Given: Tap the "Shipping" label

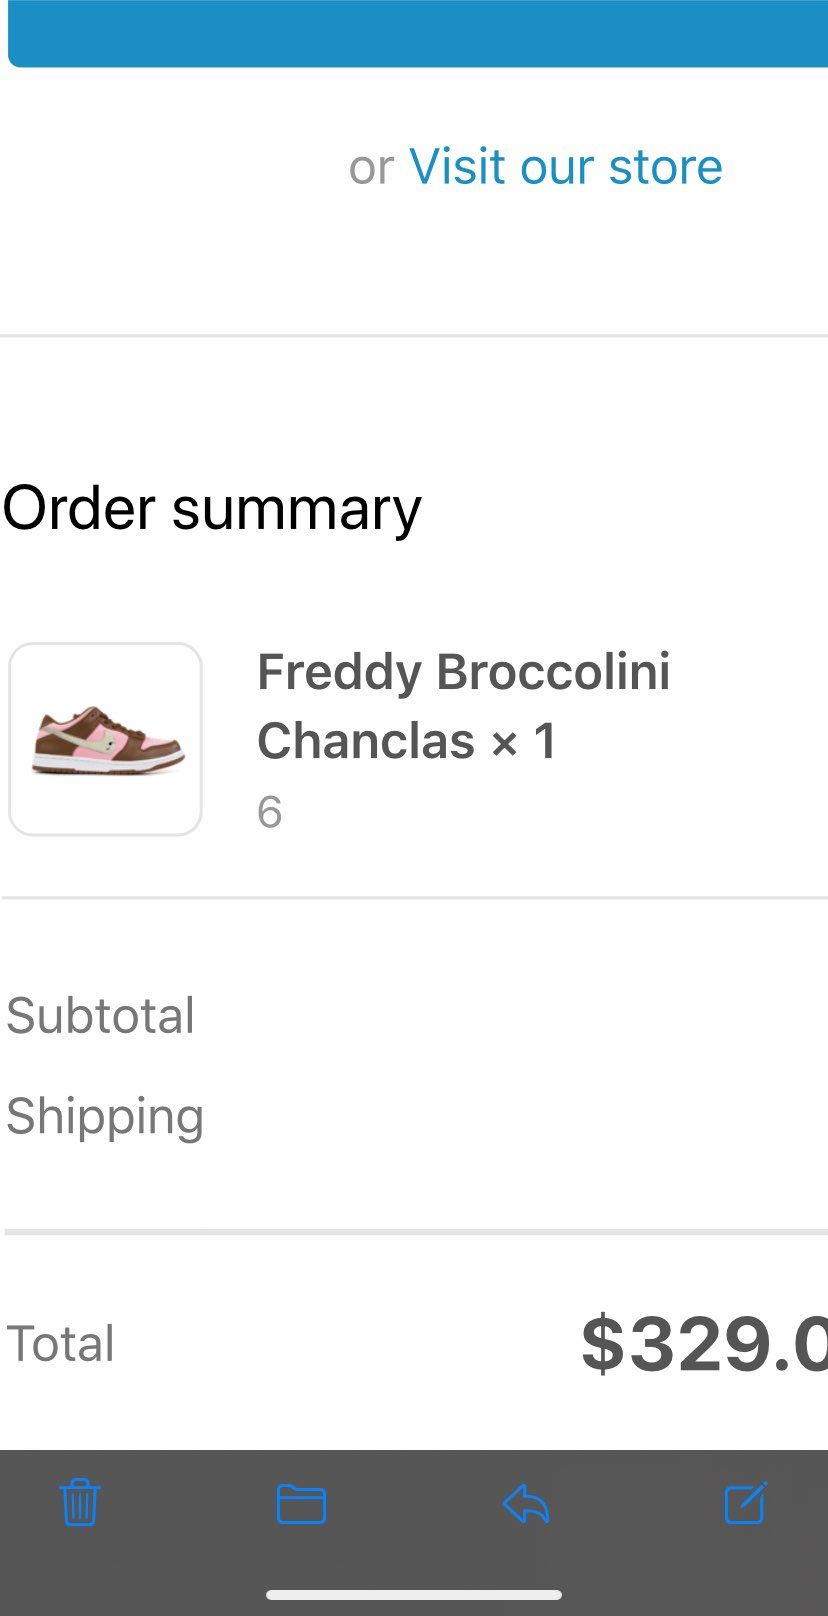Looking at the screenshot, I should click(x=105, y=1116).
